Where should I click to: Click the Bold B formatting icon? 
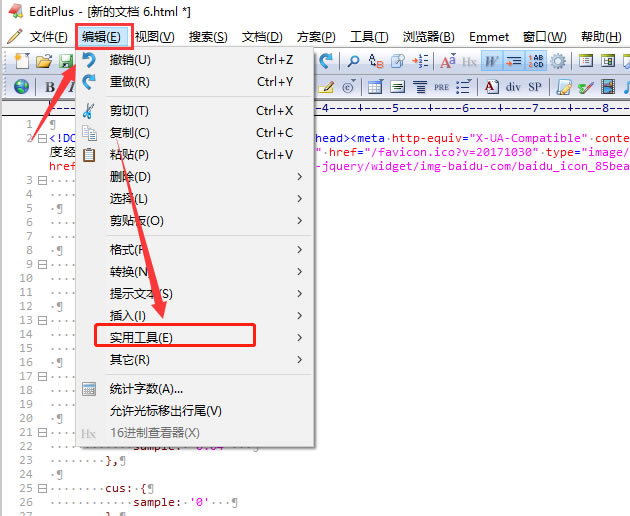(x=50, y=87)
